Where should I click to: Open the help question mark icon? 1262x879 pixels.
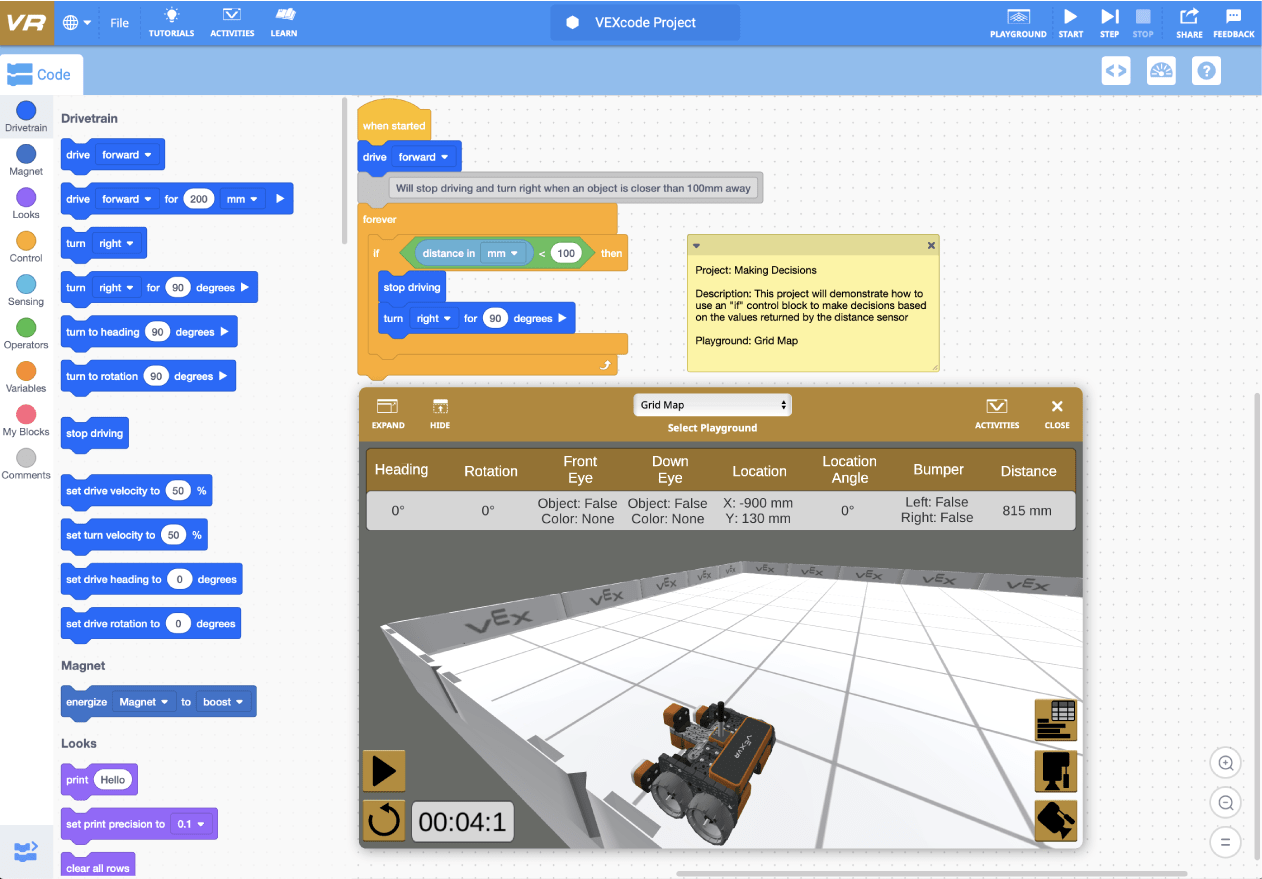(x=1207, y=71)
